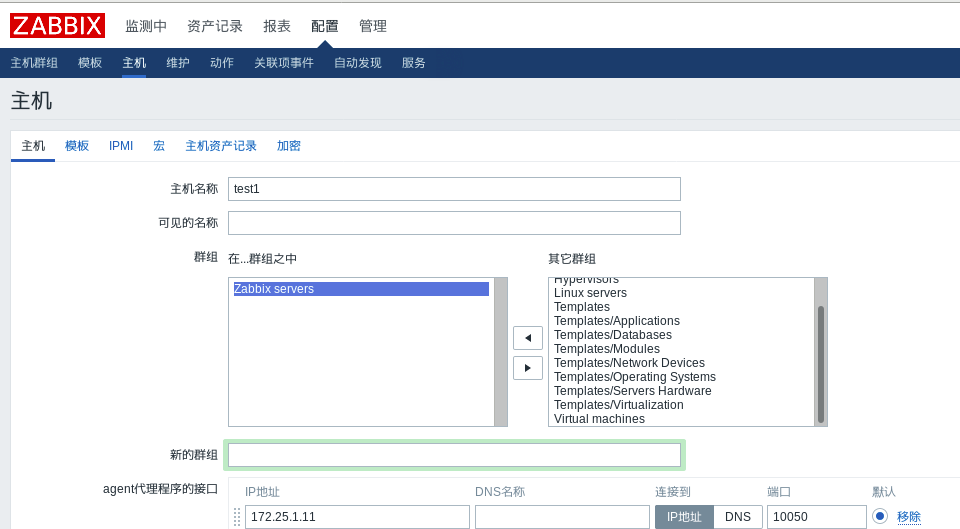Go to 主机 in the blue submenu bar
Image resolution: width=960 pixels, height=529 pixels.
134,63
